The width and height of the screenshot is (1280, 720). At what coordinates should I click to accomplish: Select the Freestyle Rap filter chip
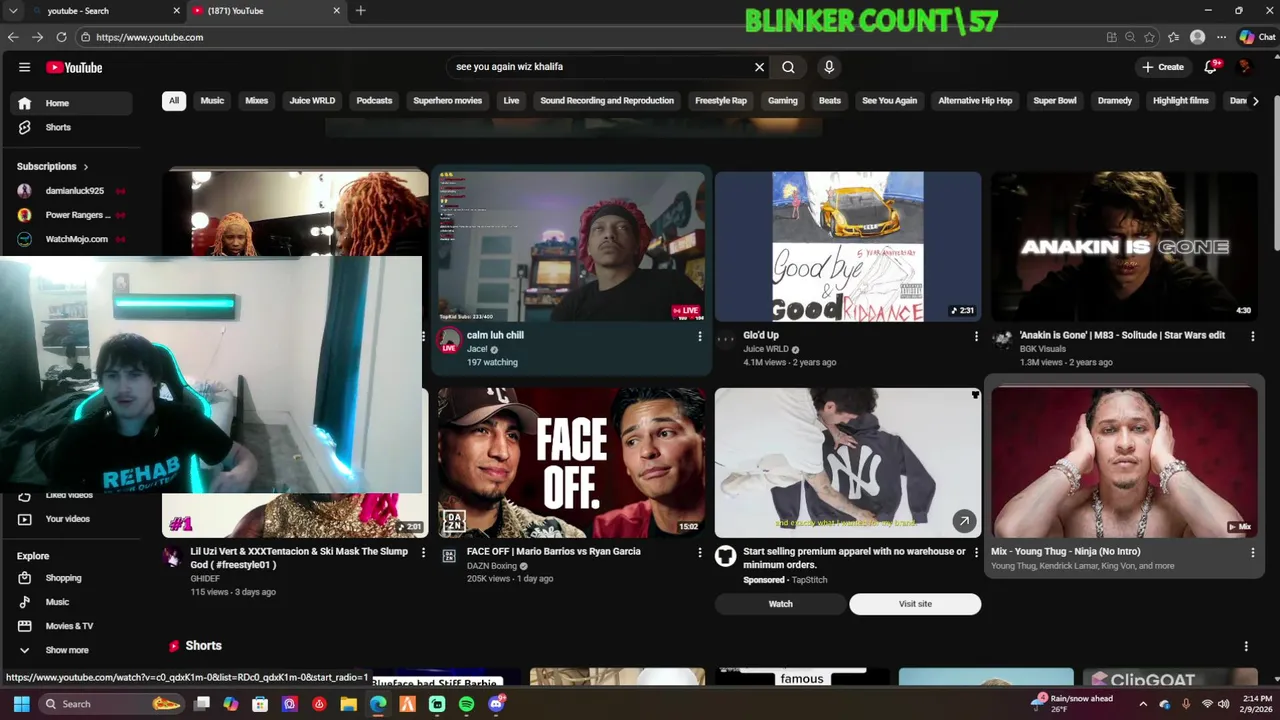click(x=721, y=101)
